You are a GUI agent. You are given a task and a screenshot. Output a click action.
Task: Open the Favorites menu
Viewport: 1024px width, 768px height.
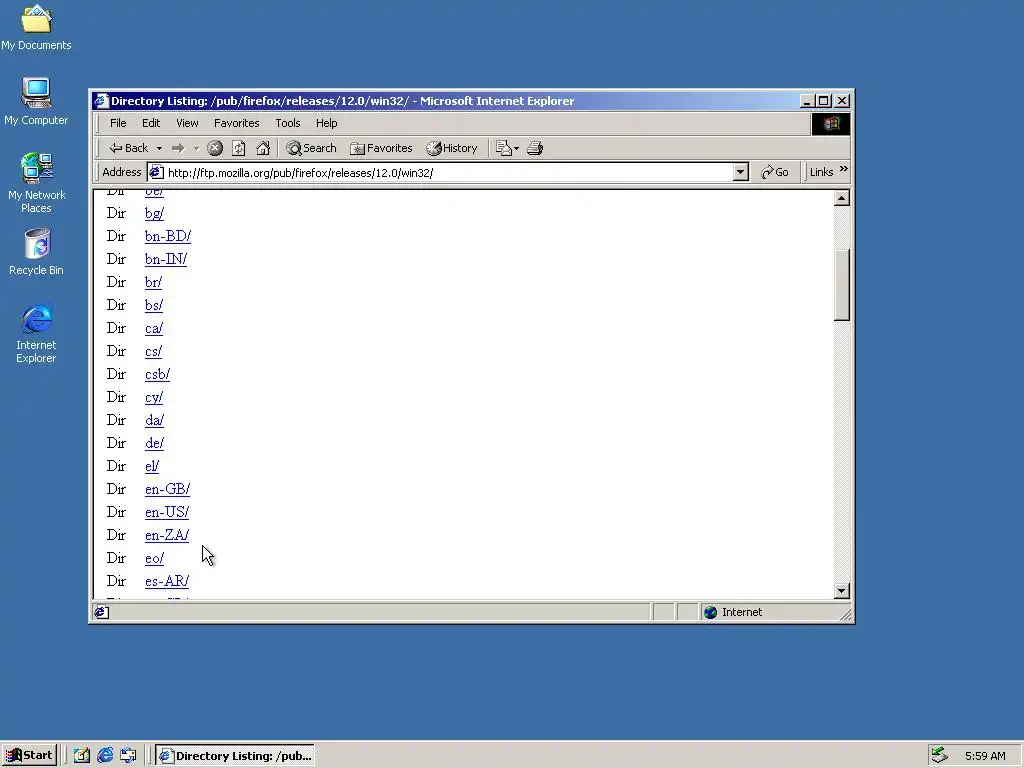pos(236,123)
